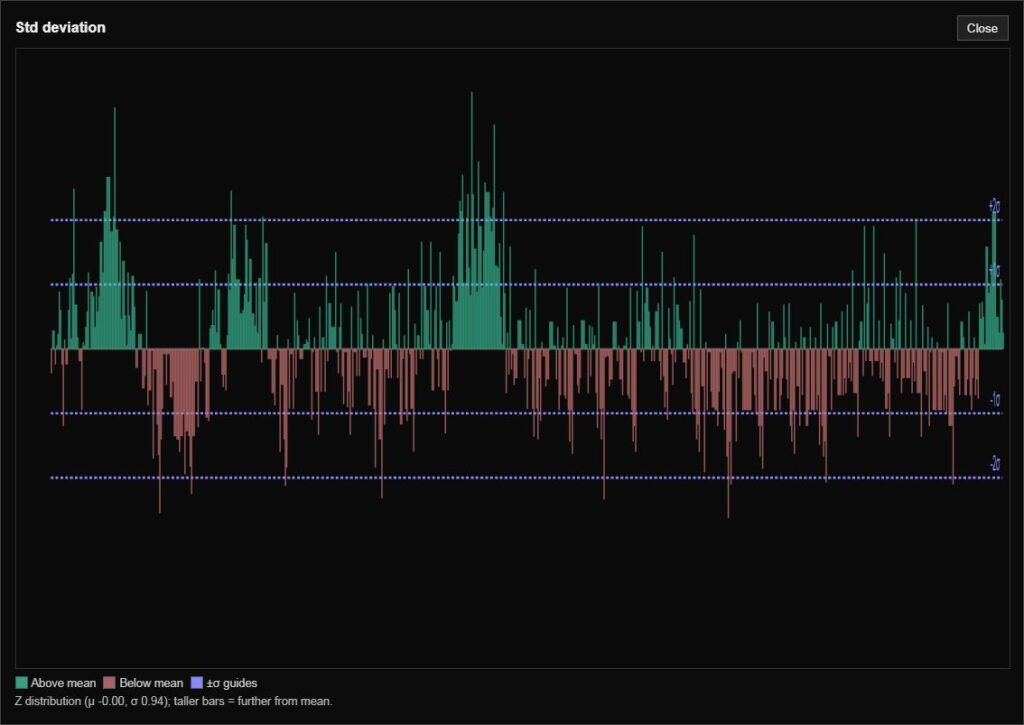Close the Std deviation dialog

(981, 28)
